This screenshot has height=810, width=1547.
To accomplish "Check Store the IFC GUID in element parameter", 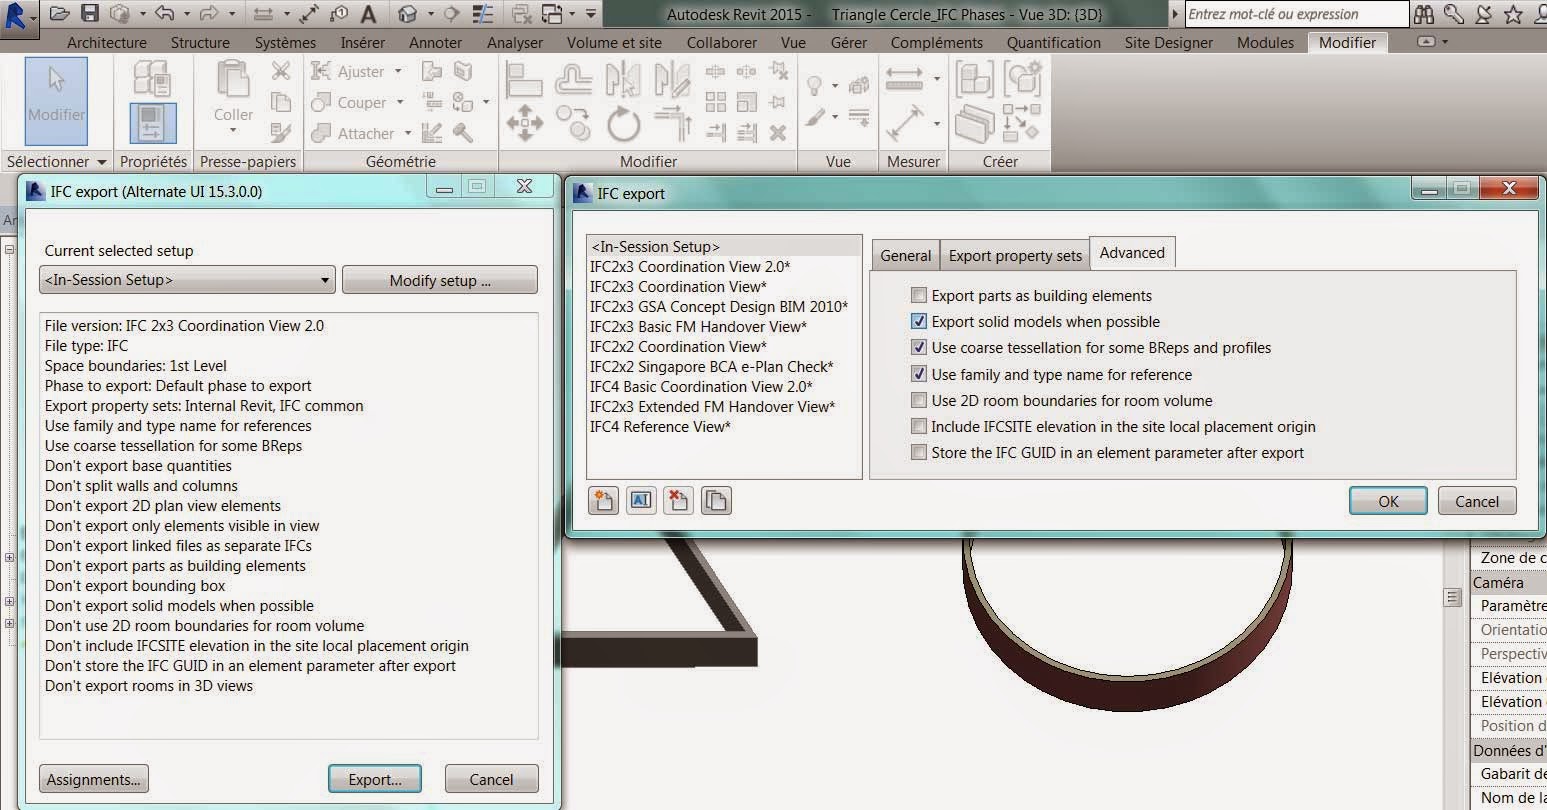I will pyautogui.click(x=919, y=452).
